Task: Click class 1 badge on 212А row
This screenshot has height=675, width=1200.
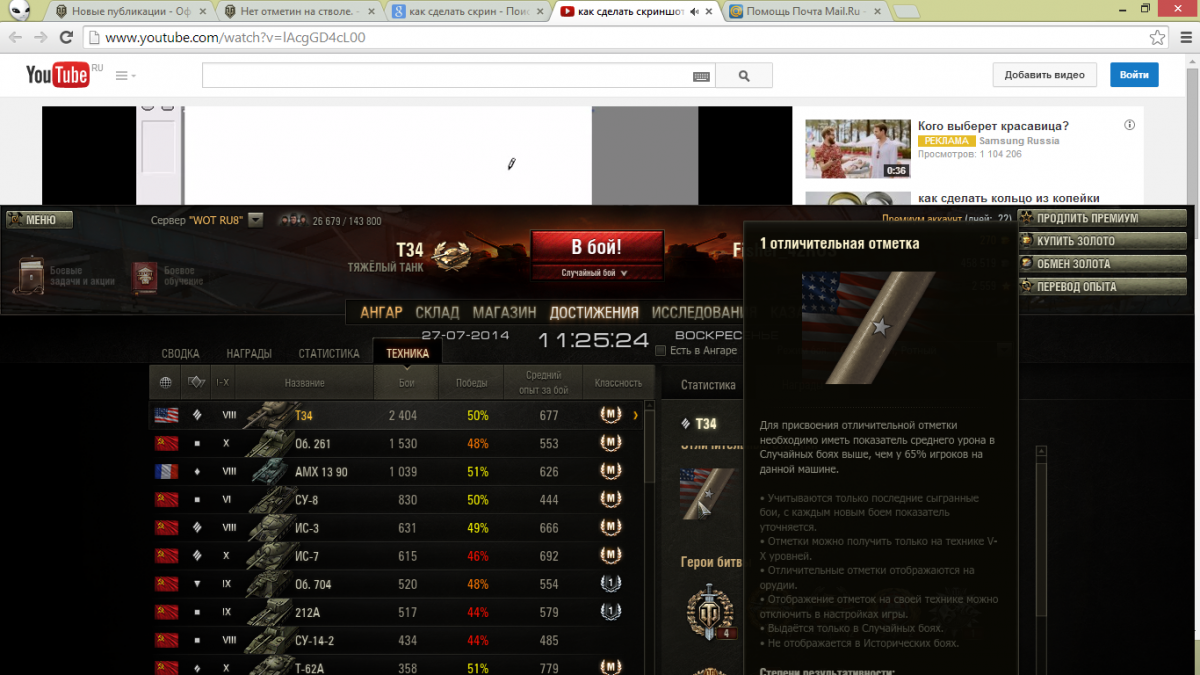Action: pos(610,611)
